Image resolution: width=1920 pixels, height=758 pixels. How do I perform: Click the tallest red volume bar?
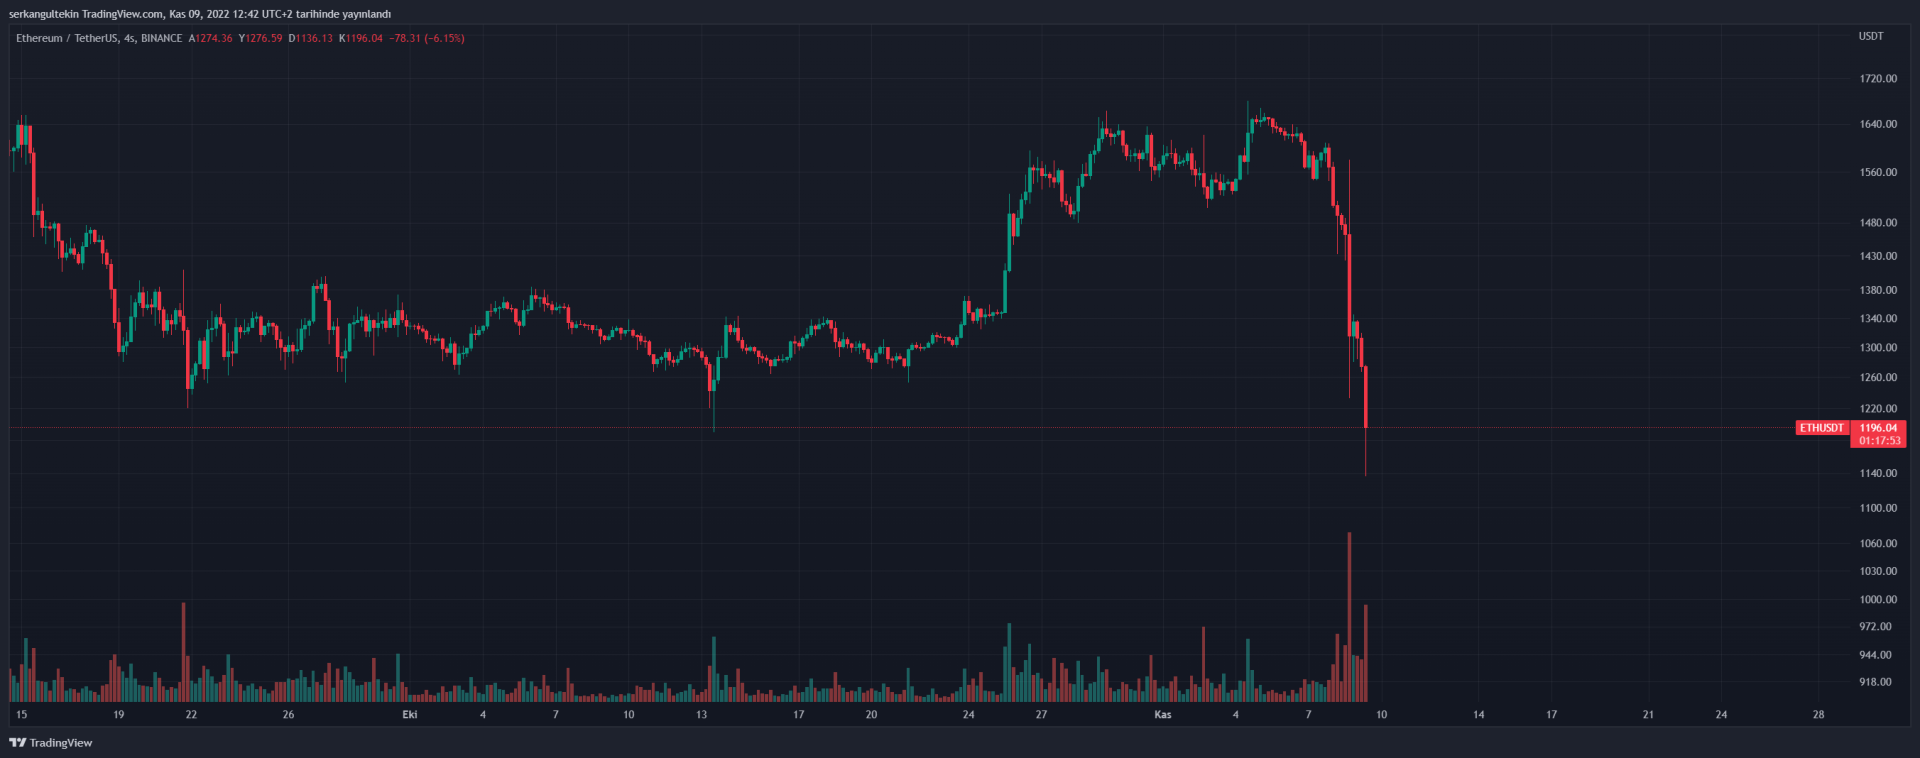pyautogui.click(x=1349, y=620)
